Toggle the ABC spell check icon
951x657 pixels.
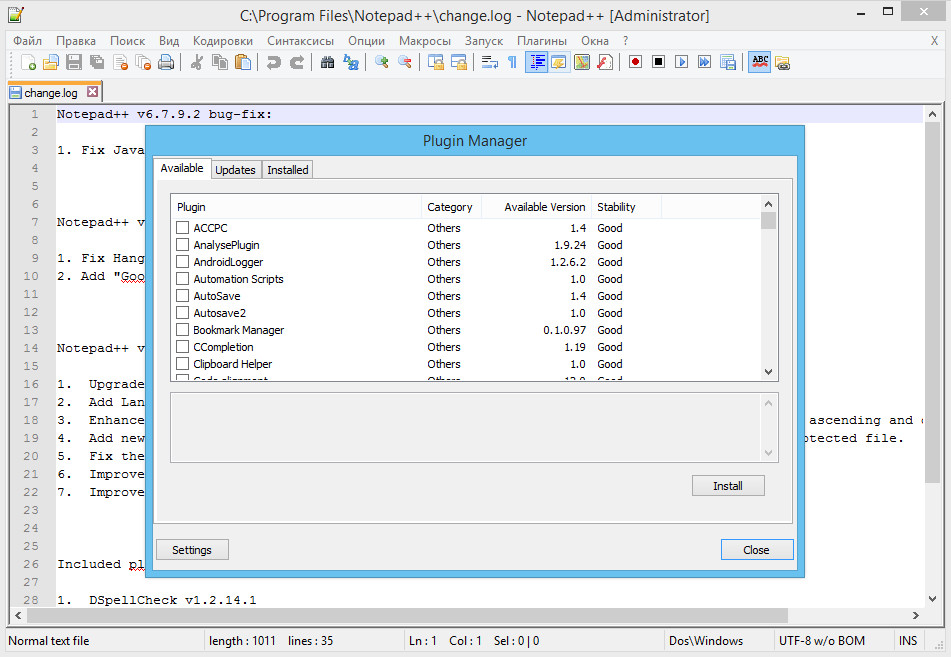tap(759, 62)
